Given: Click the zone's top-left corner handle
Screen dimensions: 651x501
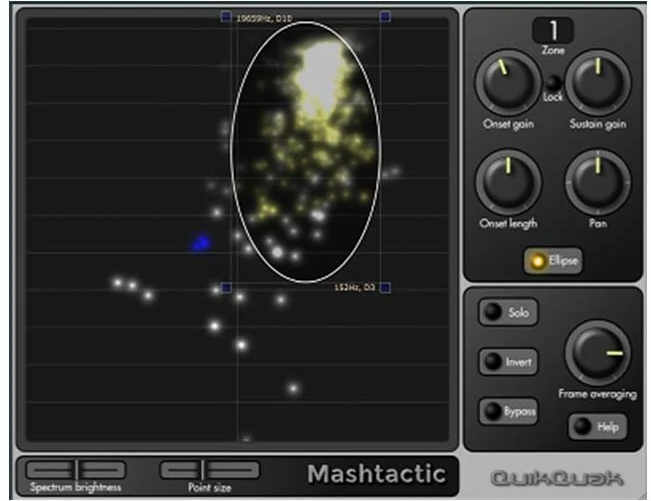Looking at the screenshot, I should point(226,17).
